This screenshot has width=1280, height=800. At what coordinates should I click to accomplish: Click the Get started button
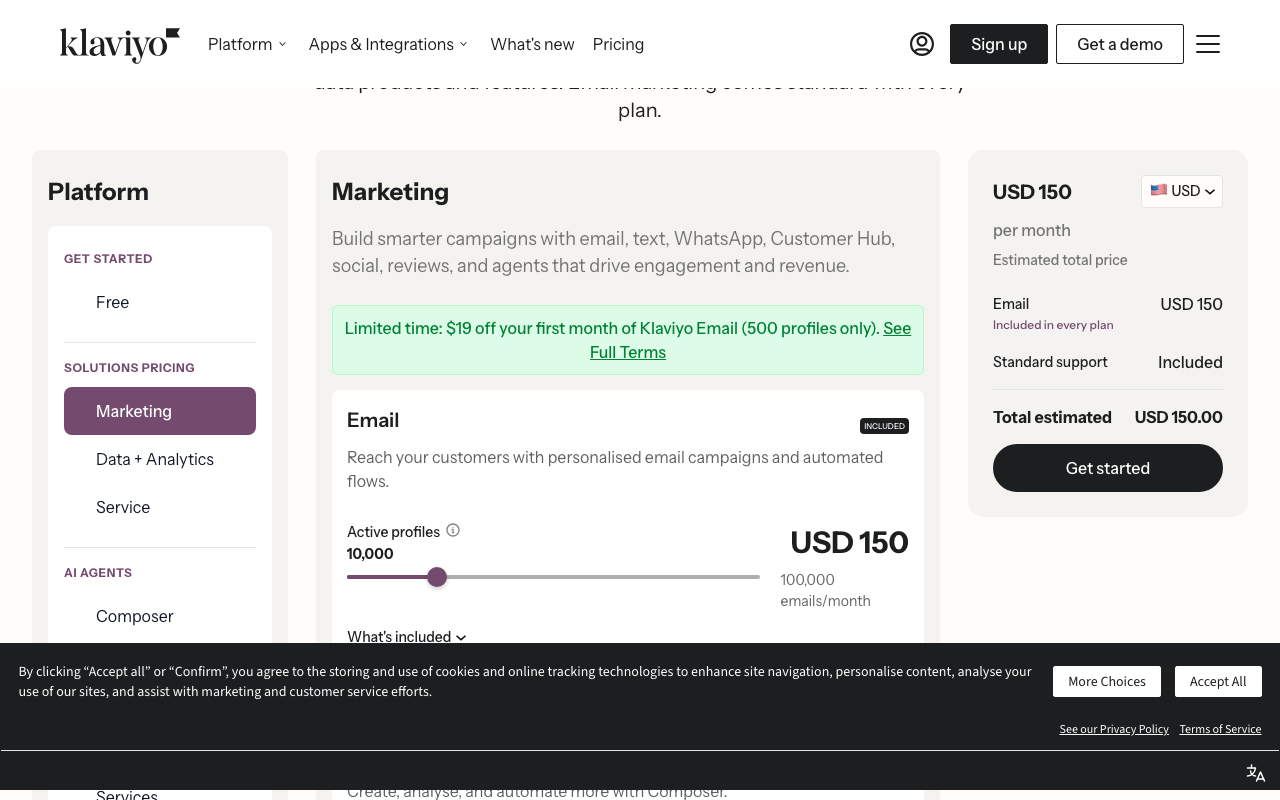pyautogui.click(x=1108, y=468)
